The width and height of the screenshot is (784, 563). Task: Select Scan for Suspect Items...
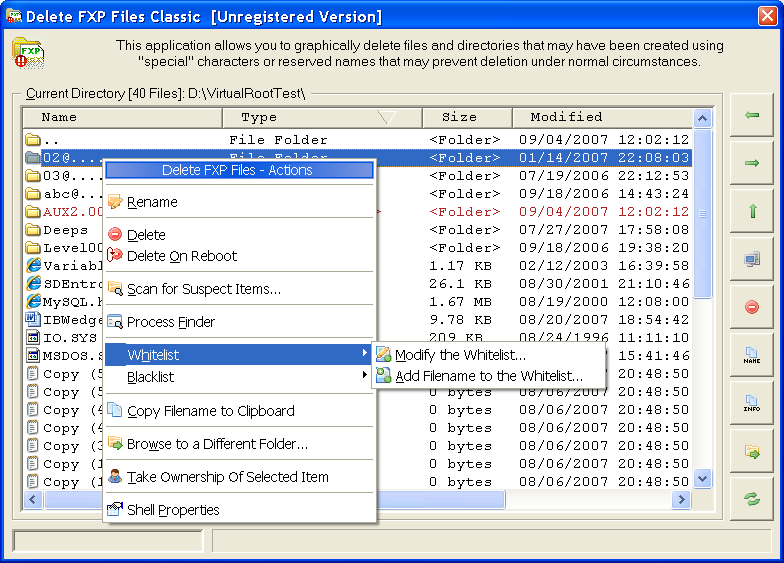pos(240,289)
